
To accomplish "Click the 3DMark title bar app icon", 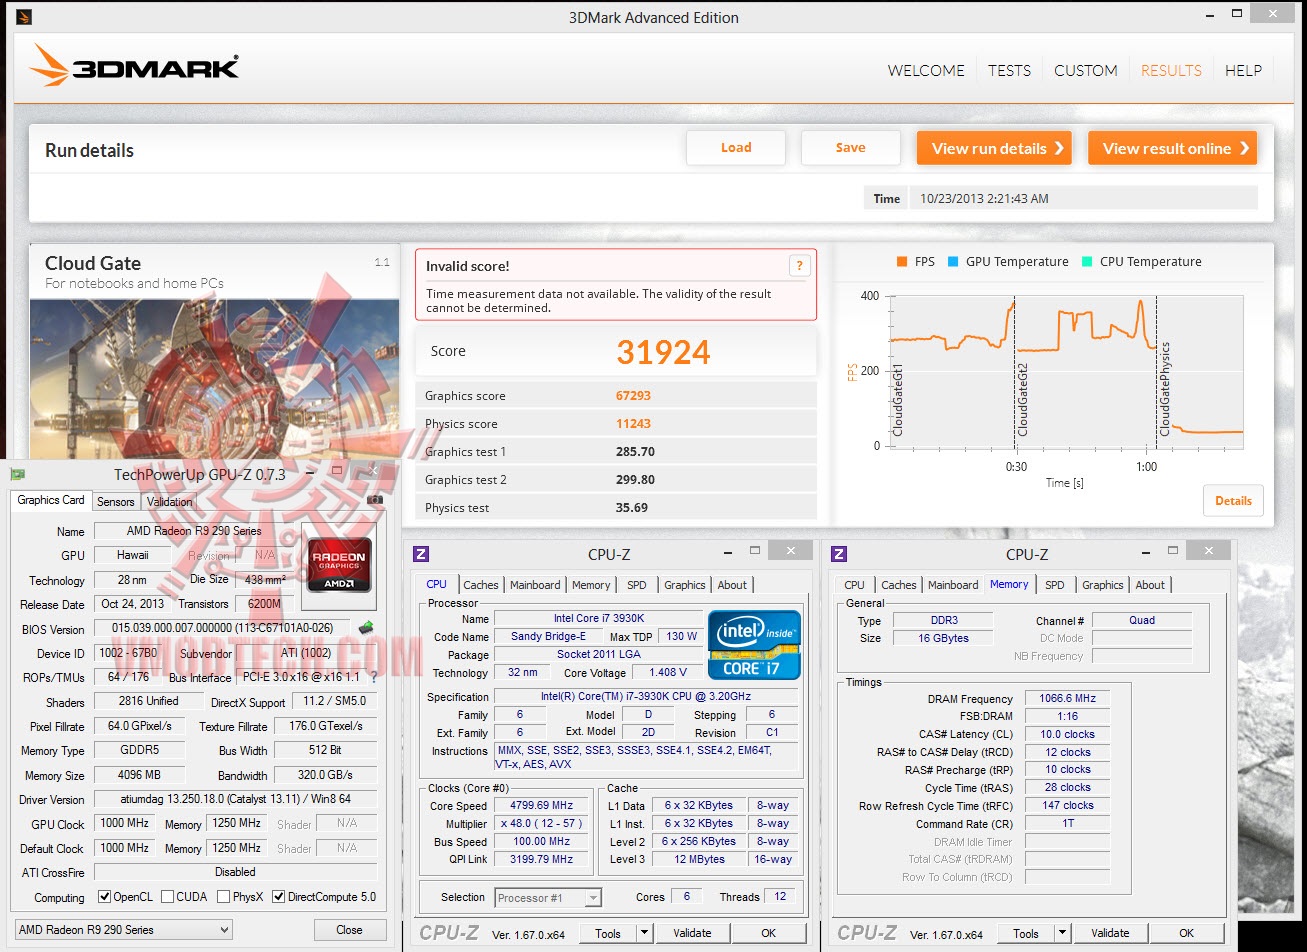I will 24,17.
